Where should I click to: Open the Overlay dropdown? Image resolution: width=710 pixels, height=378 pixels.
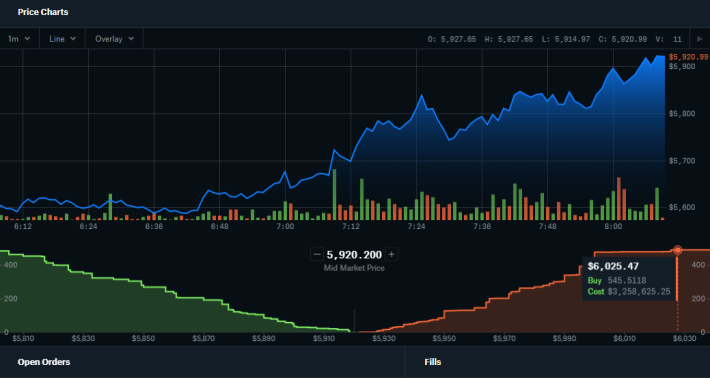[114, 39]
